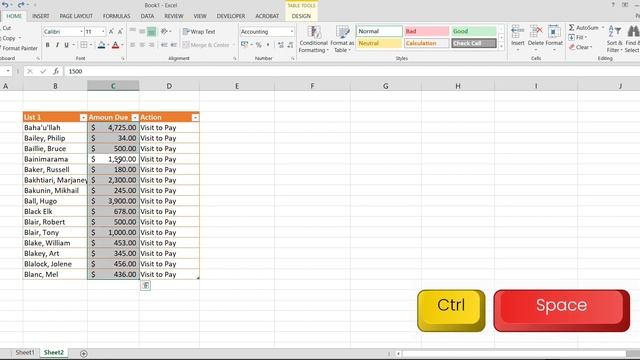This screenshot has width=640, height=360.
Task: Click Fill button in Editing
Action: click(x=578, y=37)
